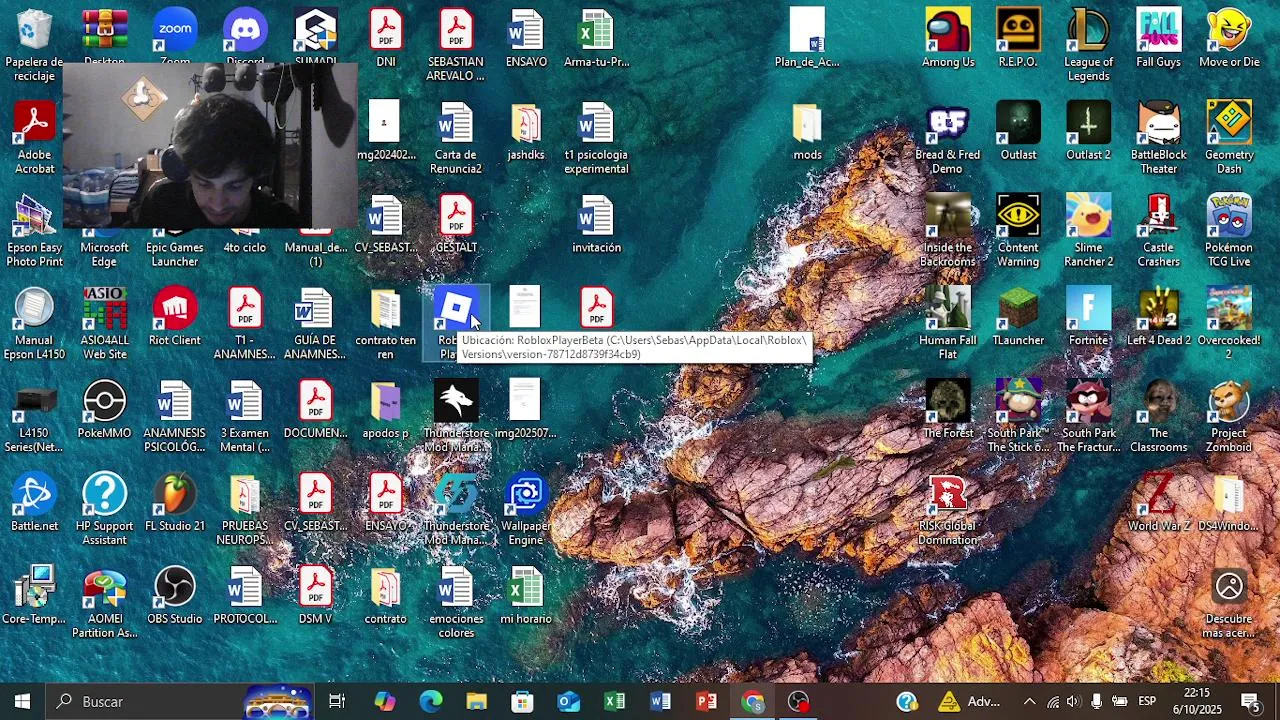Open the volume control in the tray

[x=1074, y=701]
